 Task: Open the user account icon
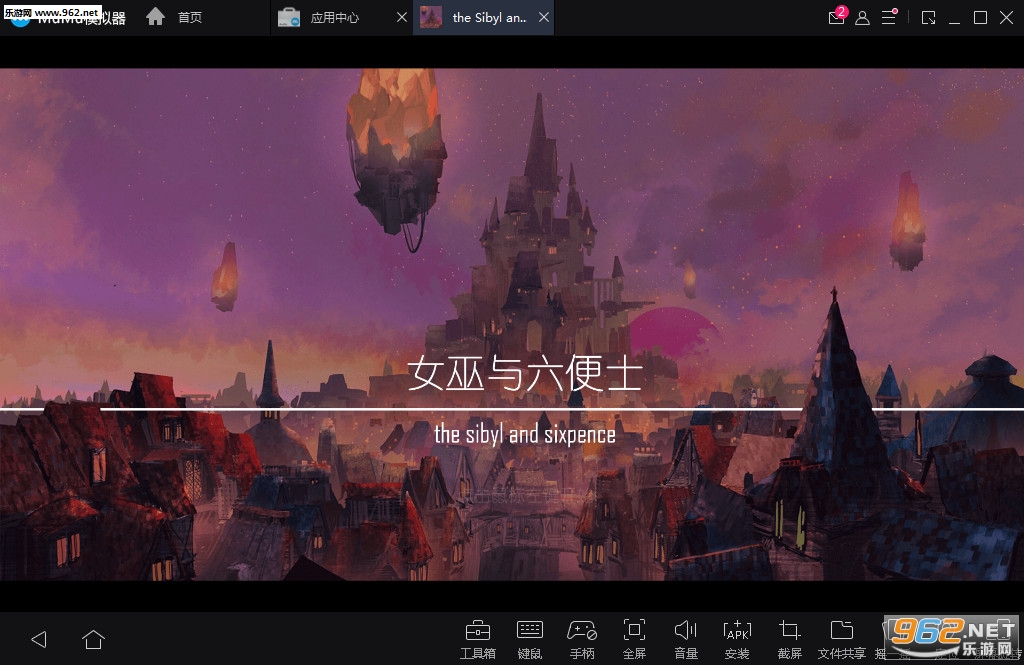point(862,18)
